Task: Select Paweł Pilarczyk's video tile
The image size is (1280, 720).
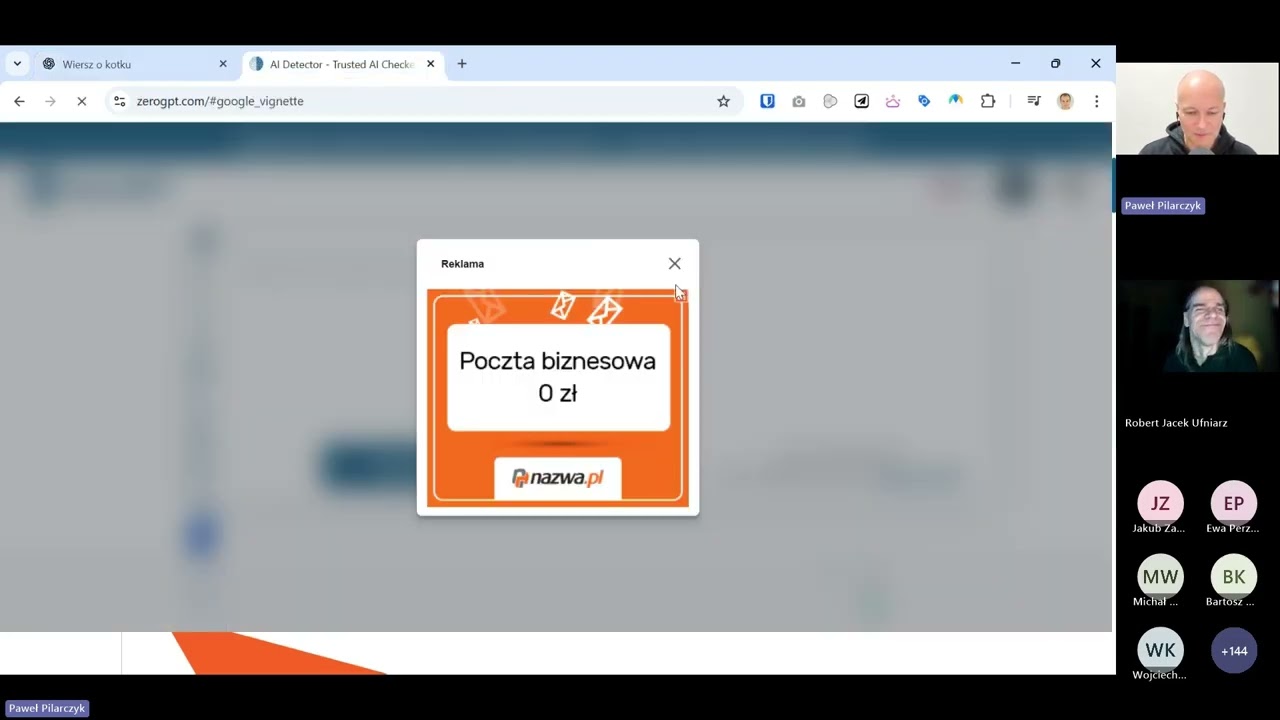Action: pyautogui.click(x=1197, y=110)
